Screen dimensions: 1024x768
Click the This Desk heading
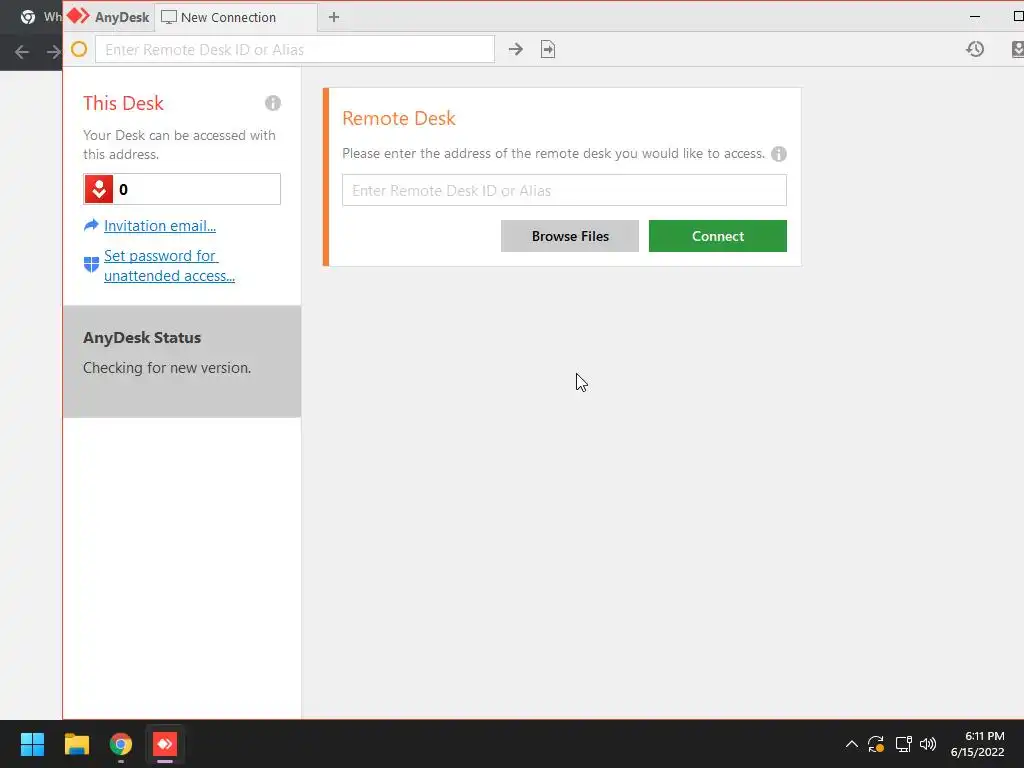[x=123, y=103]
